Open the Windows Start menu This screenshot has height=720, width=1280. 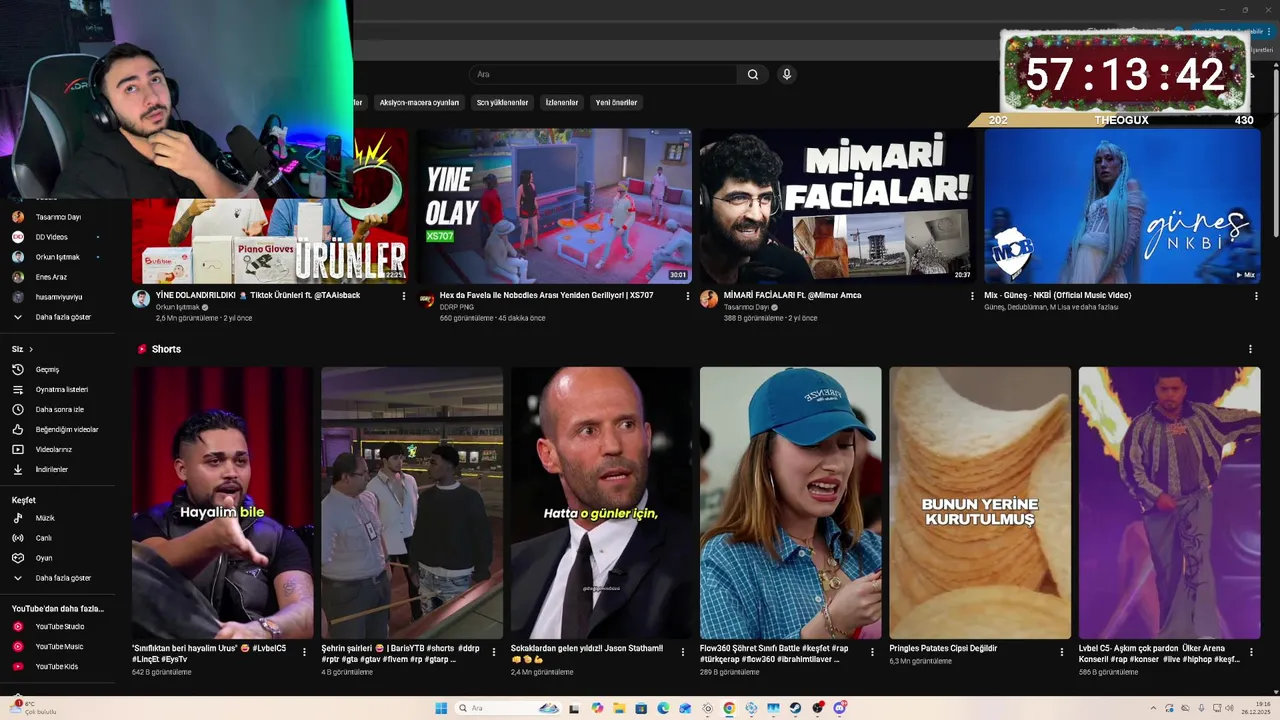pos(441,708)
